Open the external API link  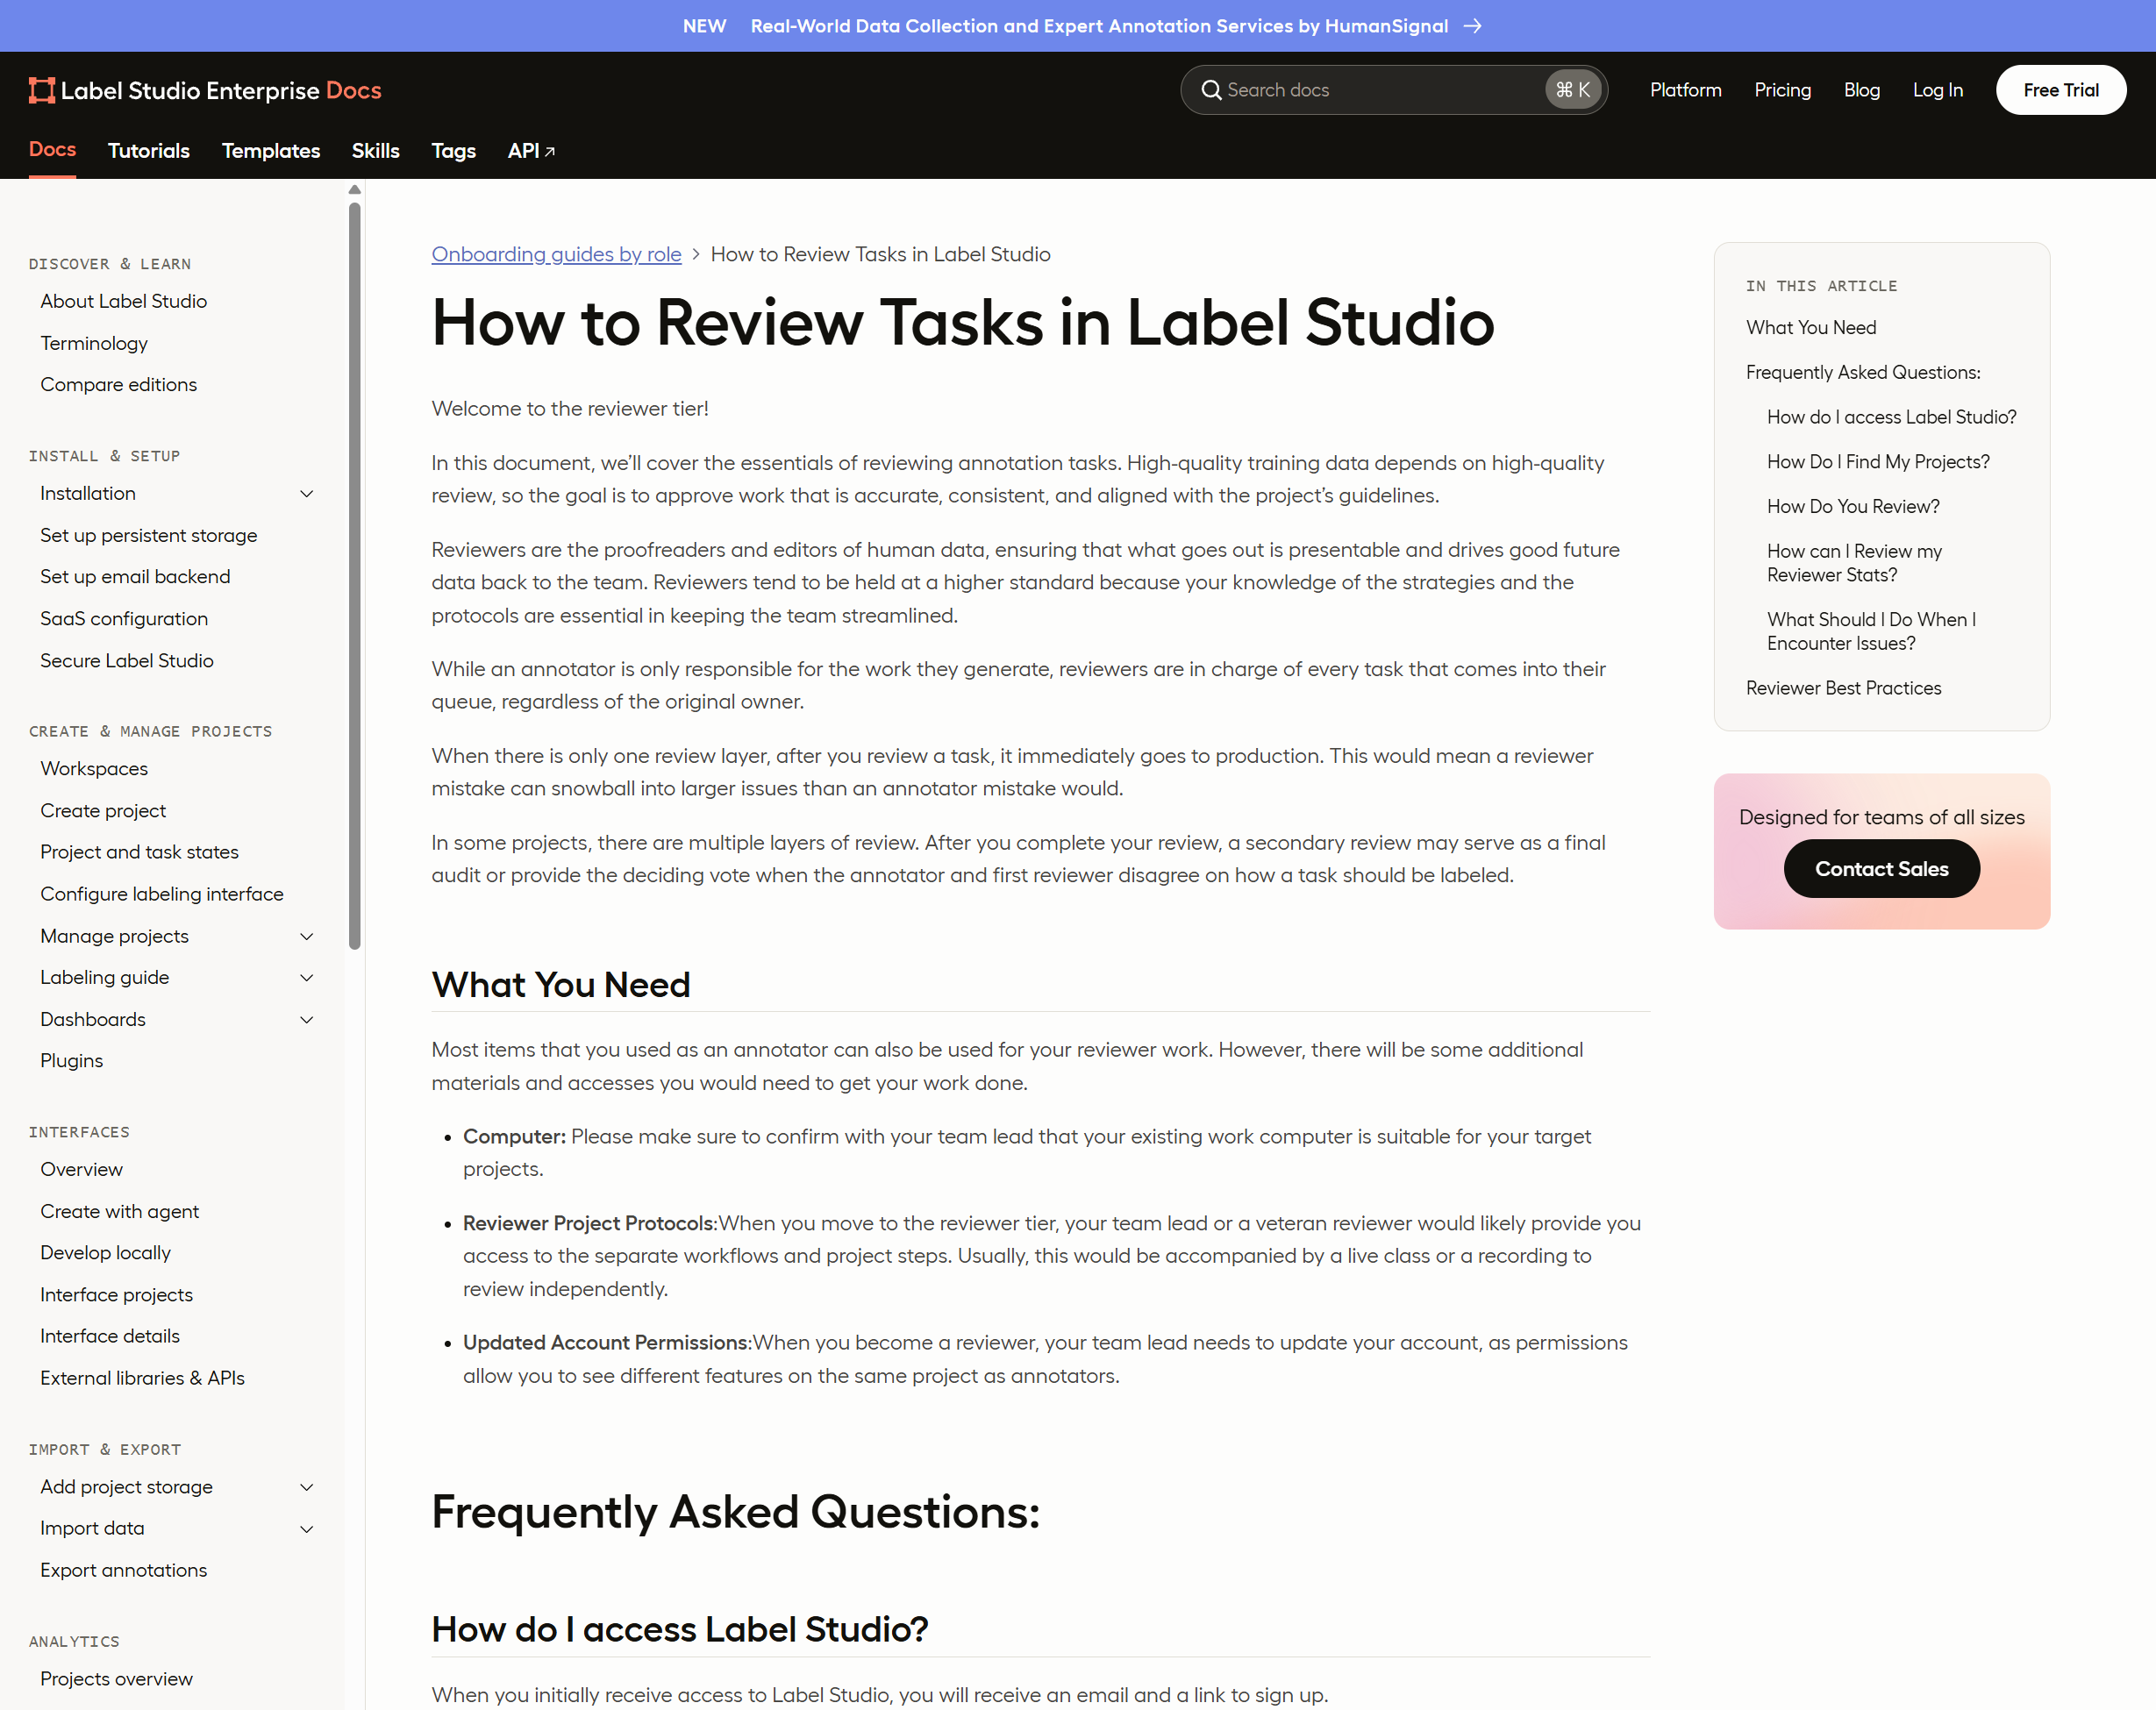(531, 151)
